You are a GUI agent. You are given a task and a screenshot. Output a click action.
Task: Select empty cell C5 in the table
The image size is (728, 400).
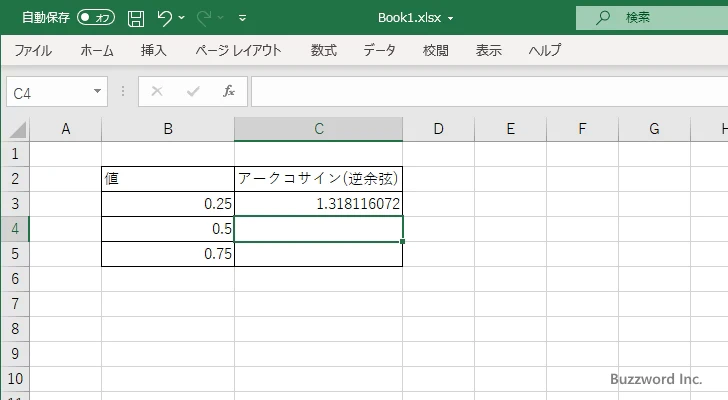click(x=318, y=254)
